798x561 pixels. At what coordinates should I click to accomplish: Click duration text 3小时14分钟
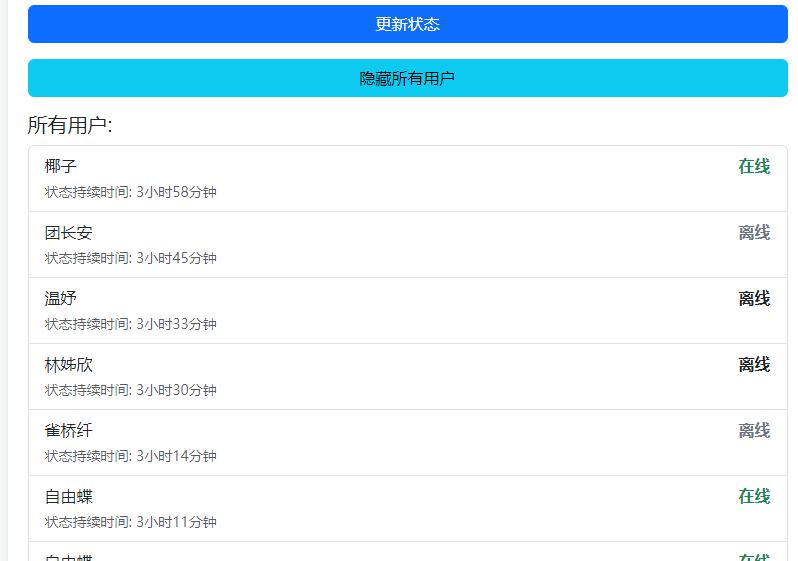[x=176, y=456]
